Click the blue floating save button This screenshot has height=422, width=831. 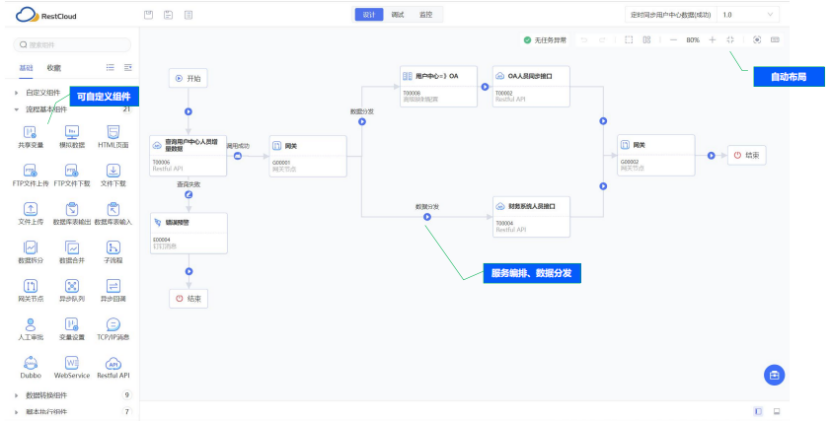[x=773, y=375]
